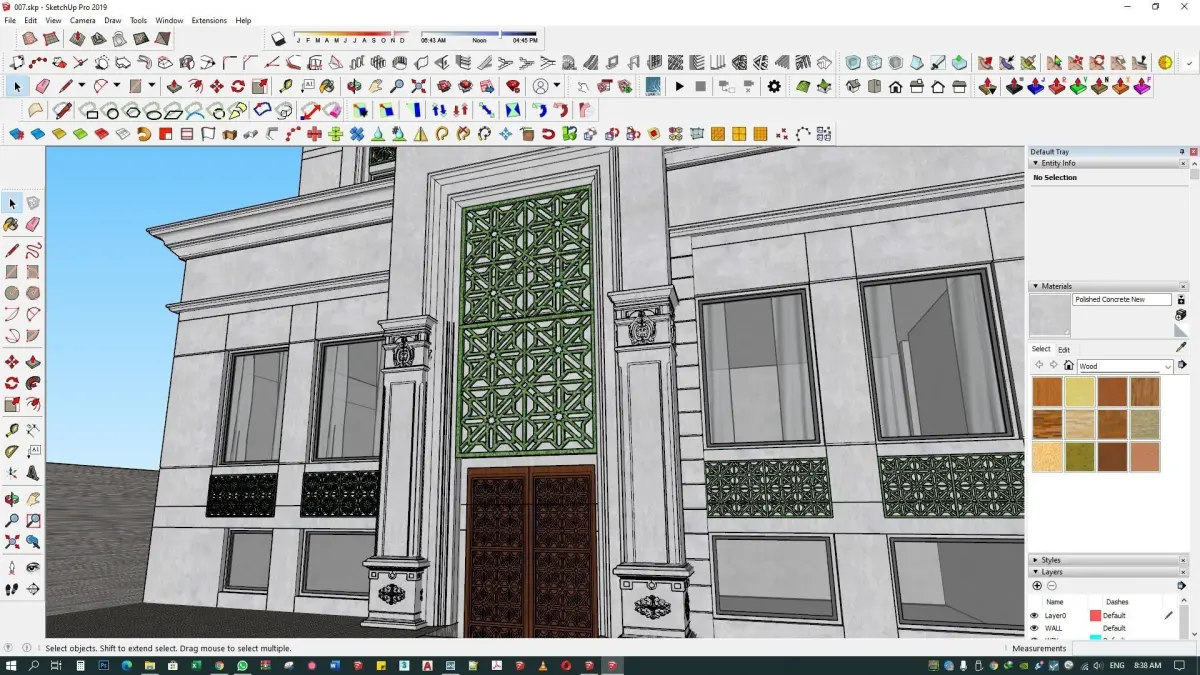Open the Extensions menu
Viewport: 1200px width, 675px height.
click(x=209, y=20)
